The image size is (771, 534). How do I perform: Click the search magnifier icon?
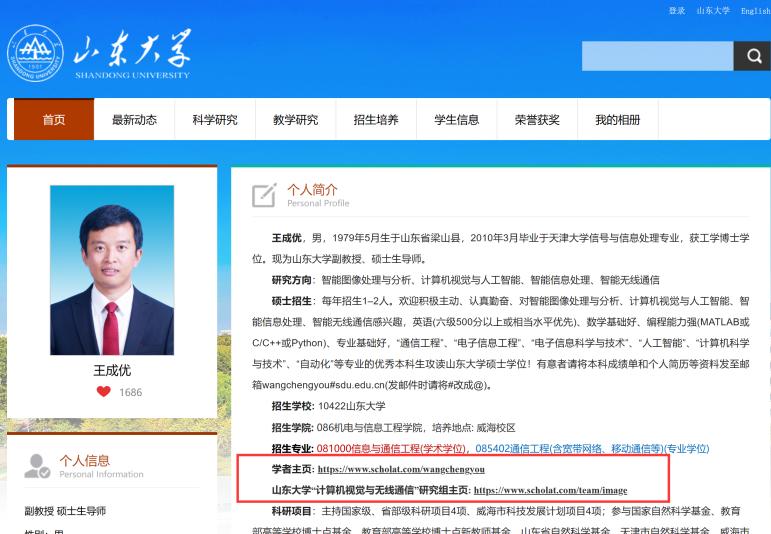tap(751, 57)
